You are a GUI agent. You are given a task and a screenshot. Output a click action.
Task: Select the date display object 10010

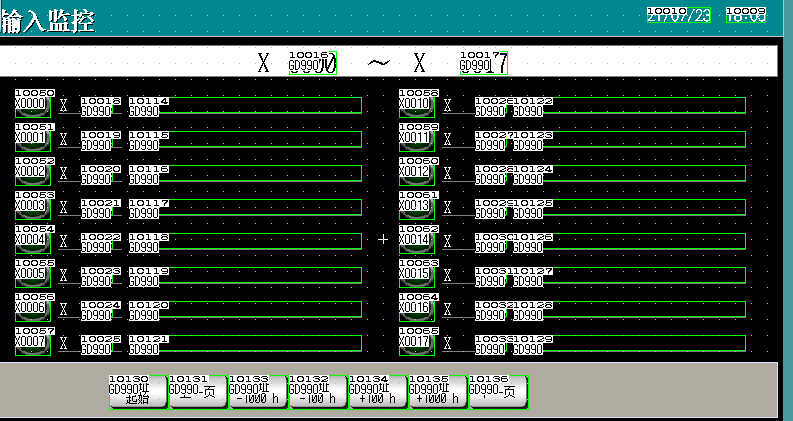click(679, 14)
